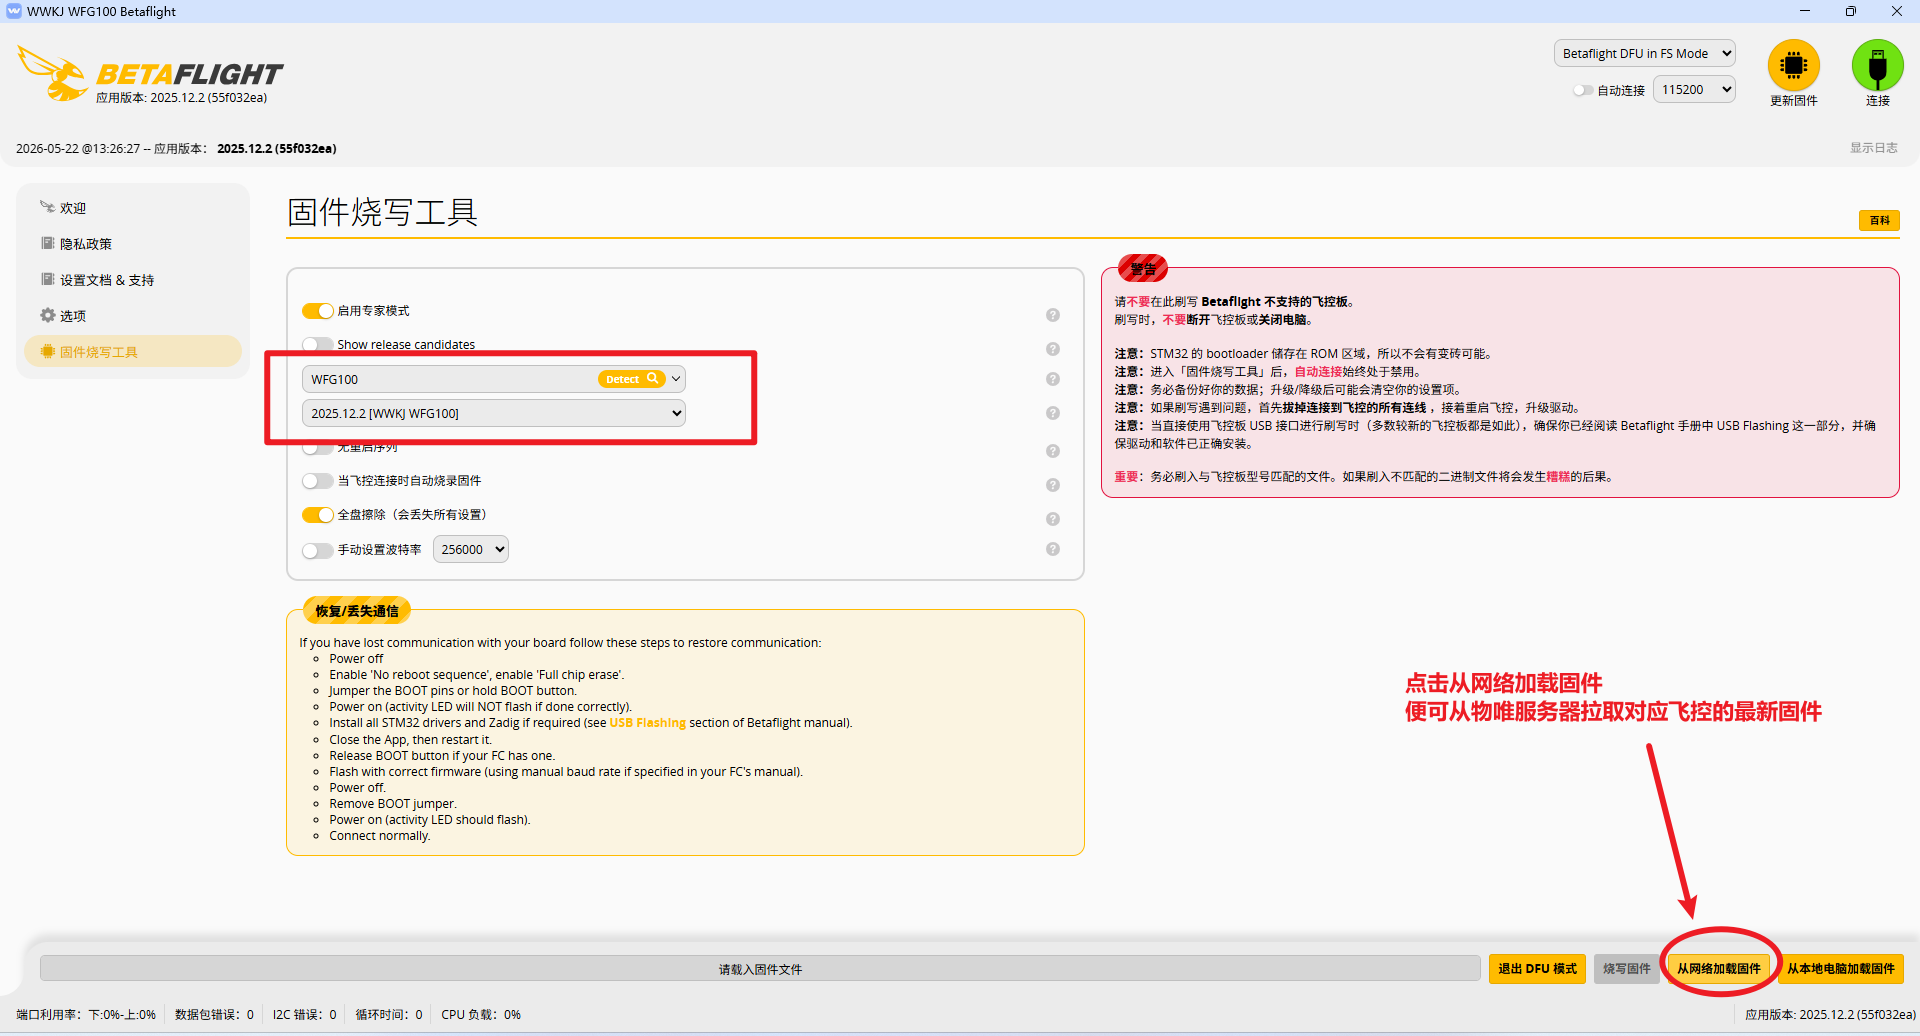Click the 退出 DFU 模式 button
The width and height of the screenshot is (1920, 1036).
pos(1537,969)
